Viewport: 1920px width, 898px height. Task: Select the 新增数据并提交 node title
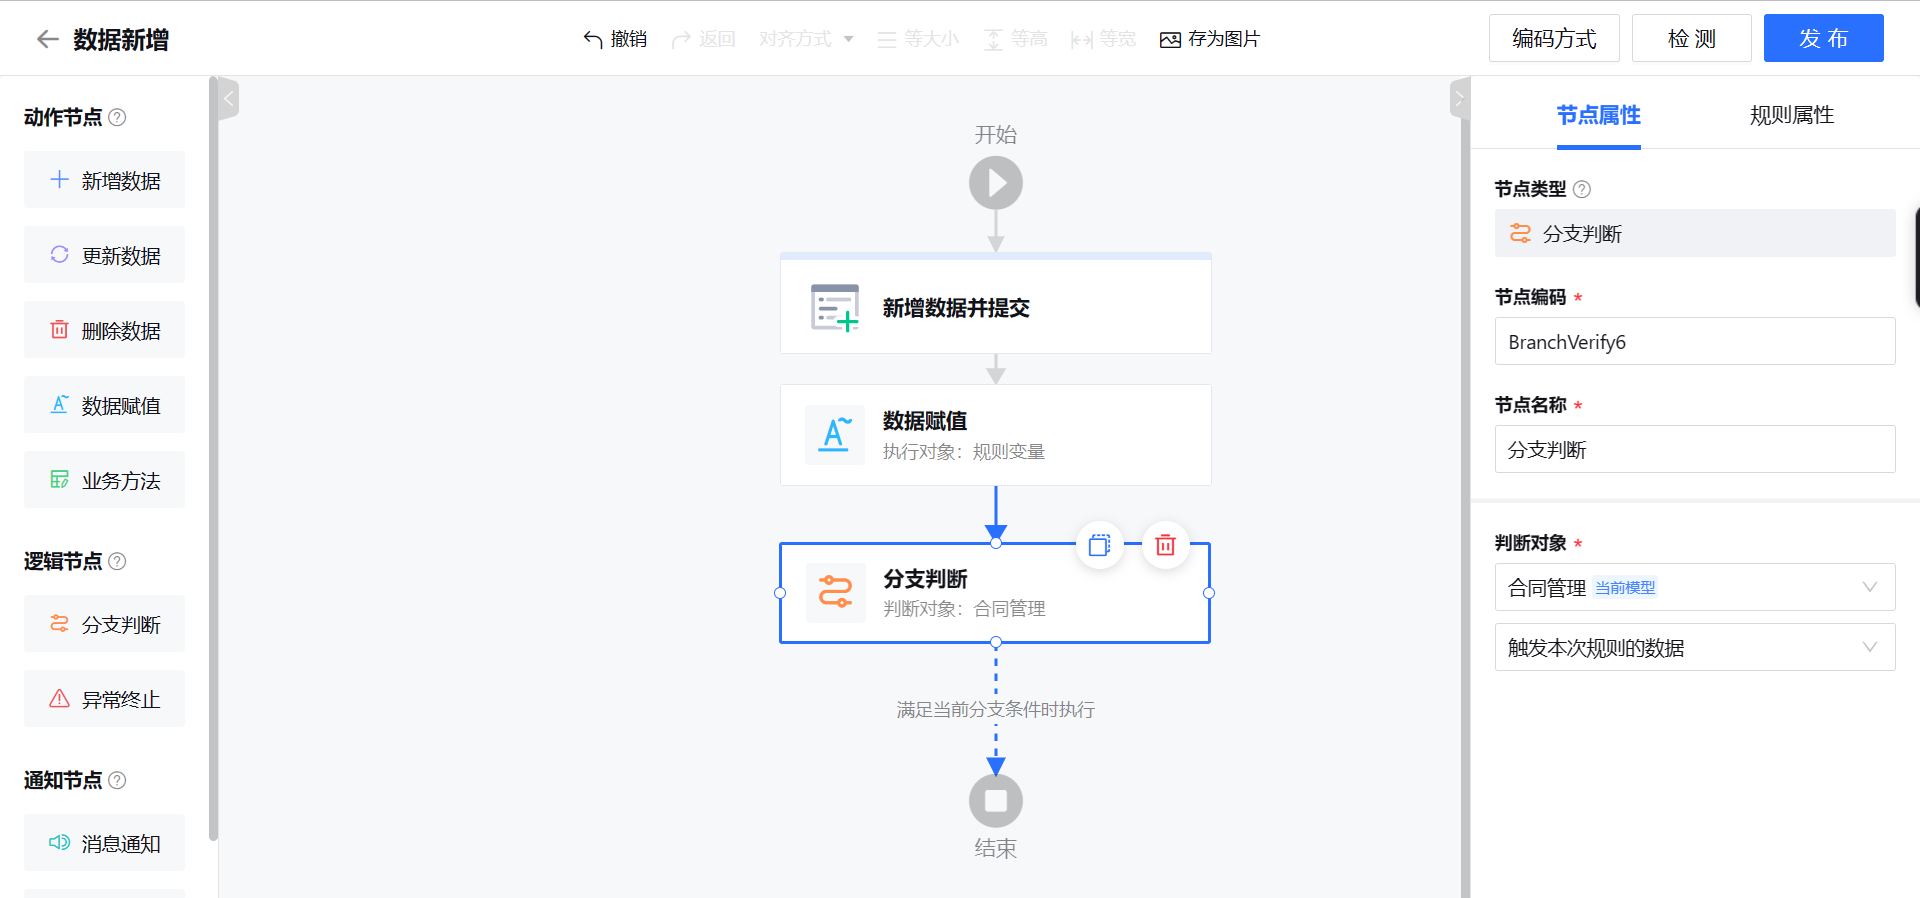(x=956, y=308)
